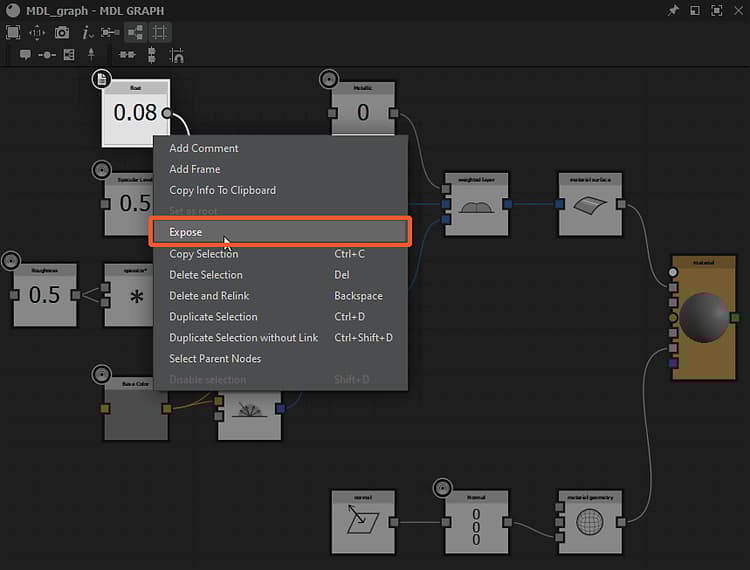Click the output connector of the 0.08 node
This screenshot has height=570, width=750.
point(166,113)
